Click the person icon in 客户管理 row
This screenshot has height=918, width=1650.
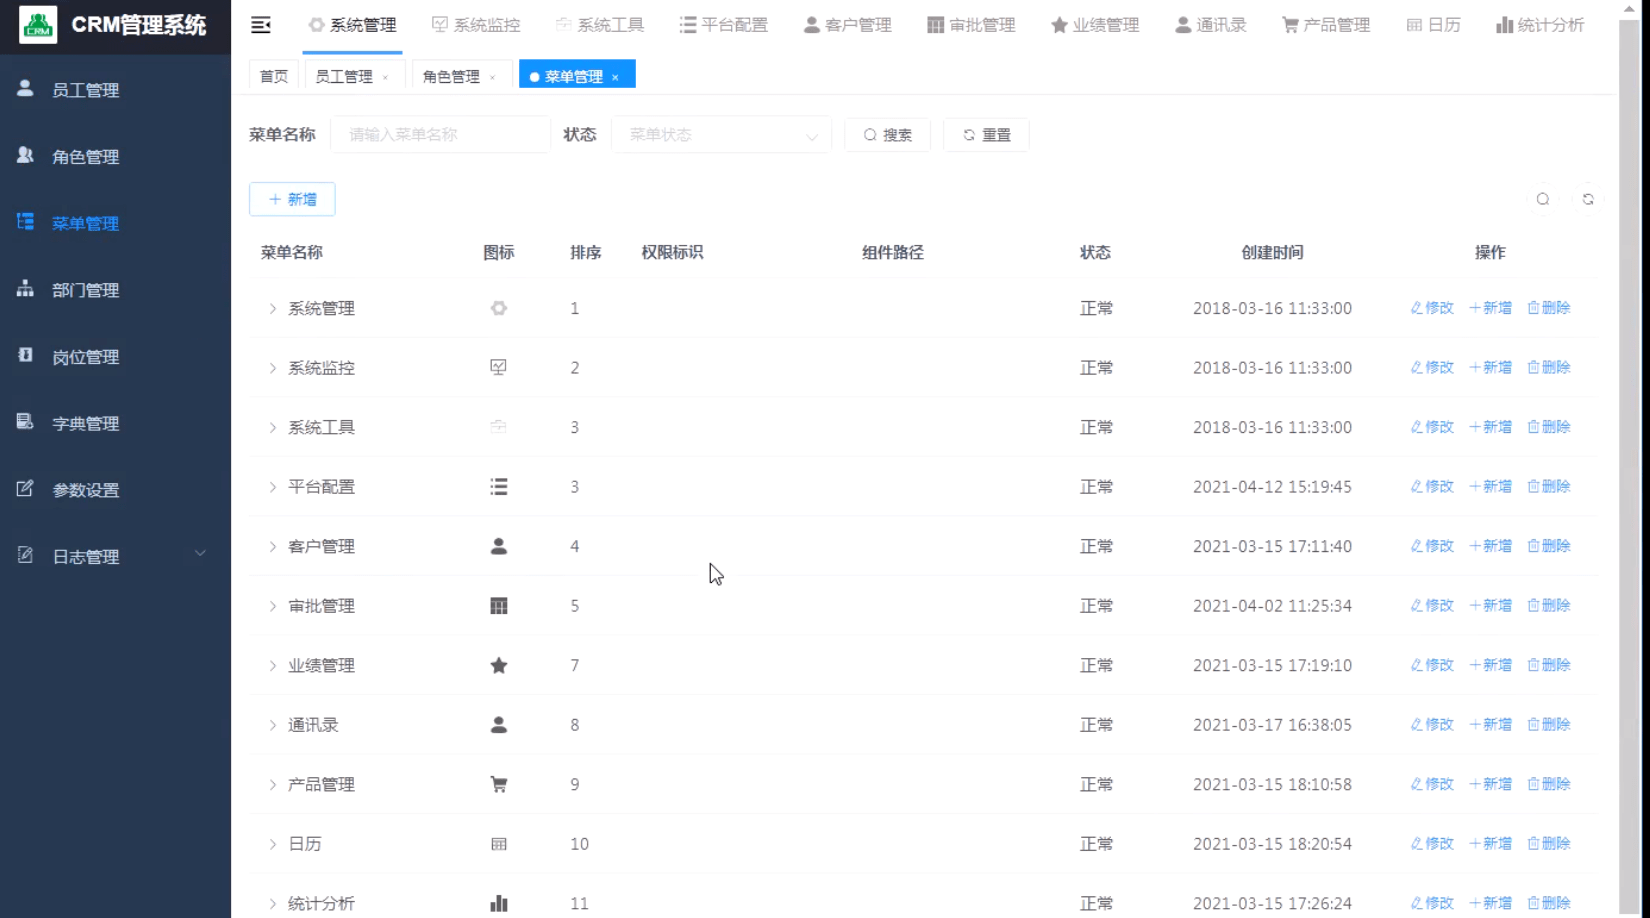[x=499, y=546]
